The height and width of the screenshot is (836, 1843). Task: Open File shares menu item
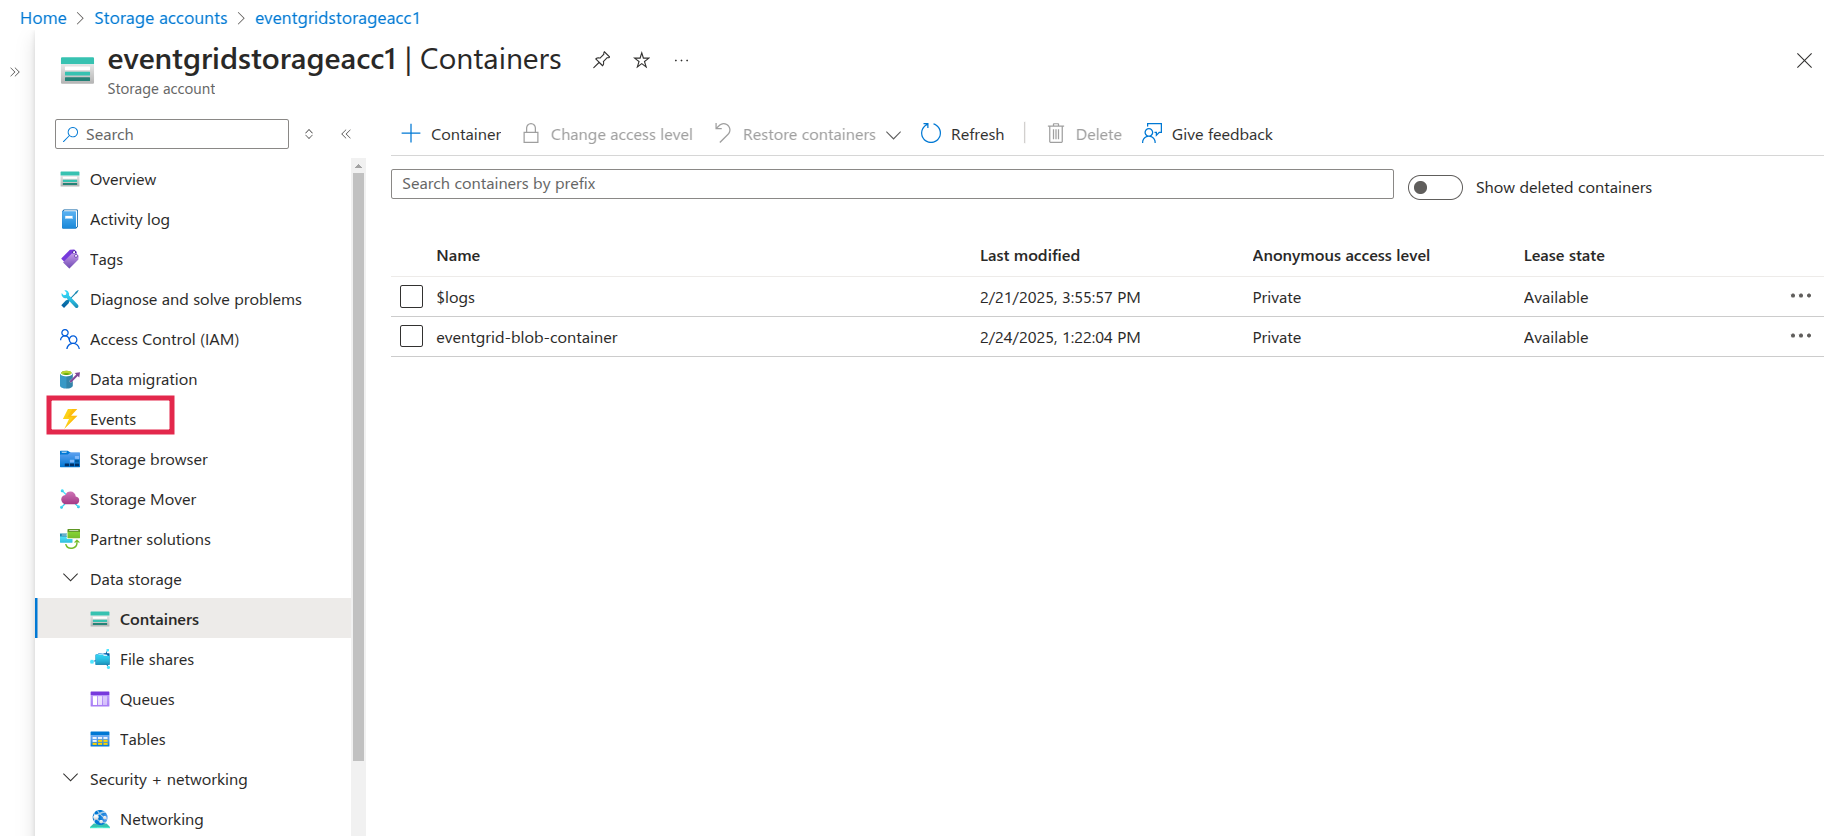156,659
